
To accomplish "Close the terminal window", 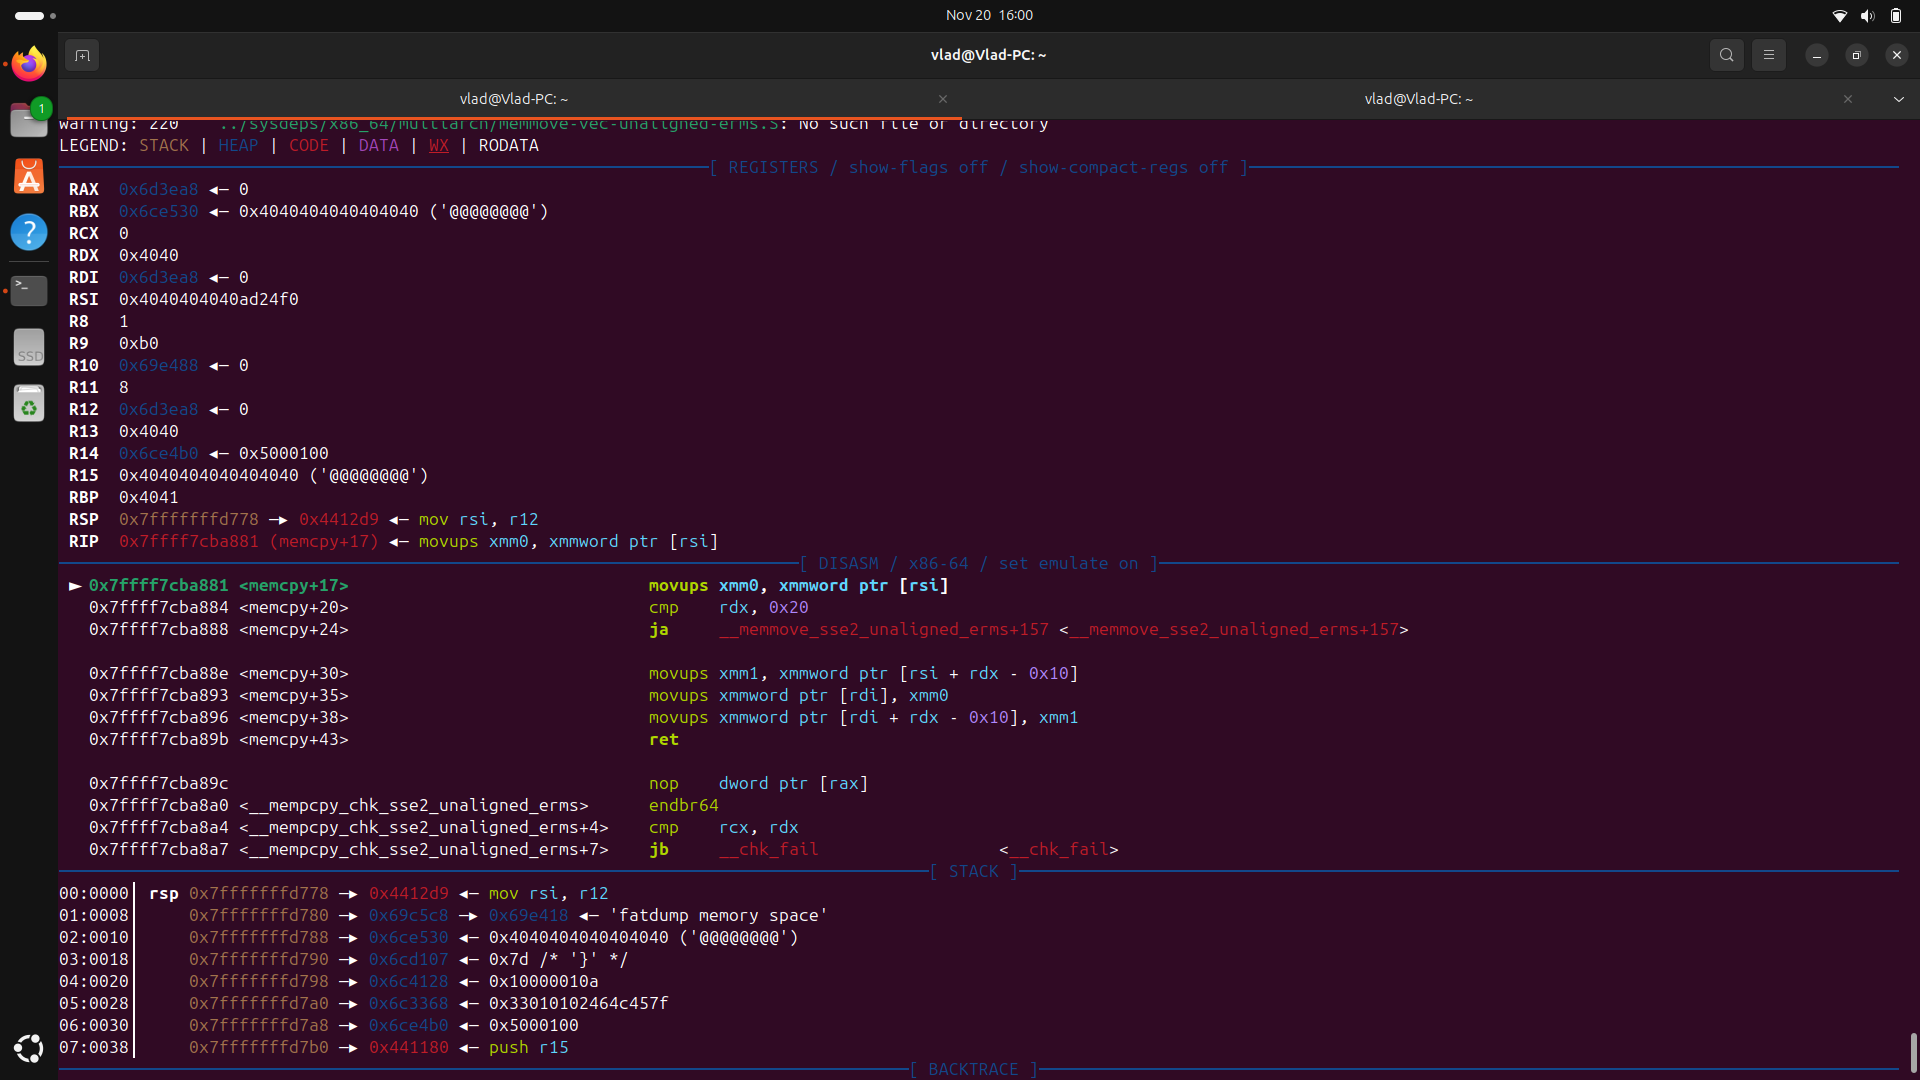I will click(x=1896, y=55).
